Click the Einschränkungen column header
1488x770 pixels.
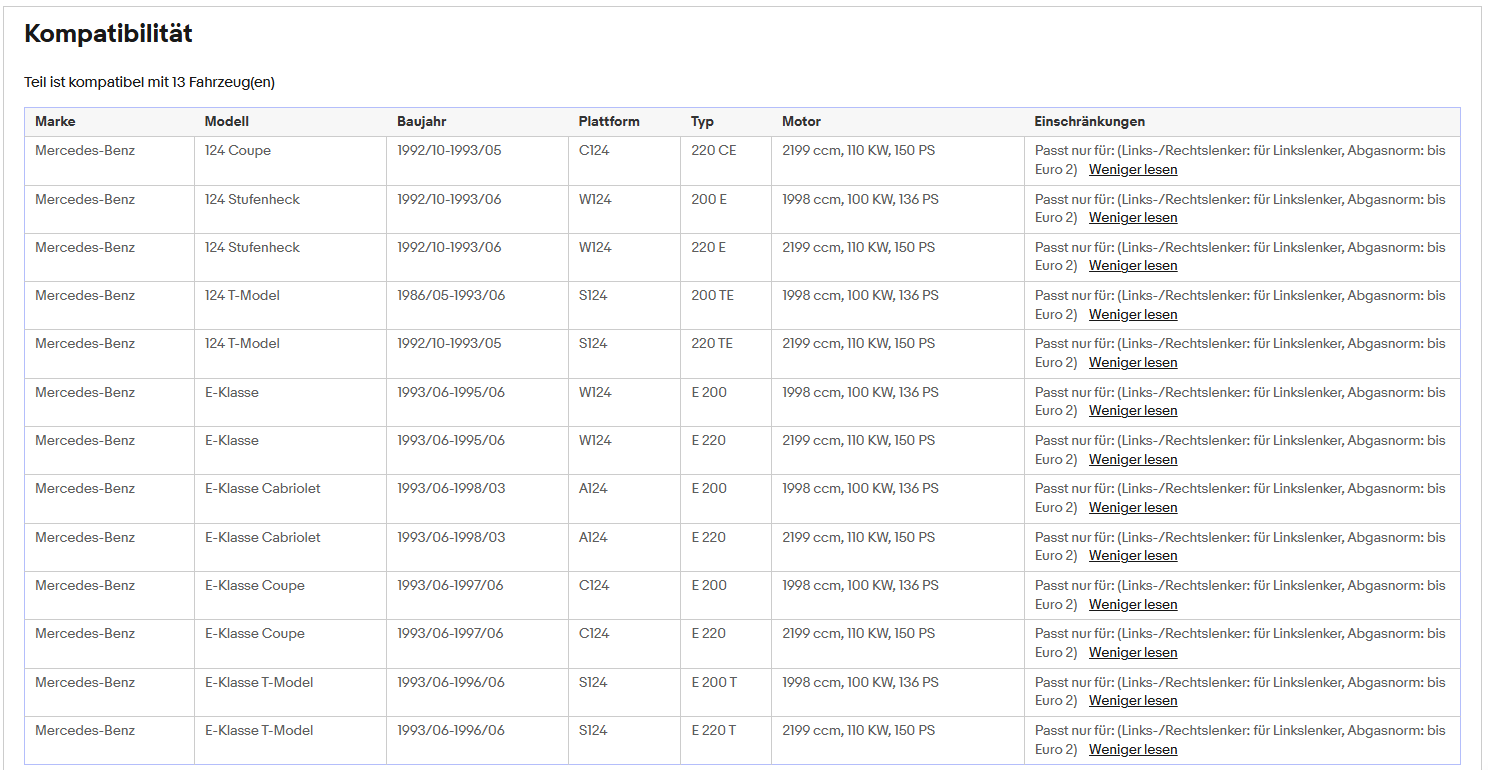(1090, 121)
